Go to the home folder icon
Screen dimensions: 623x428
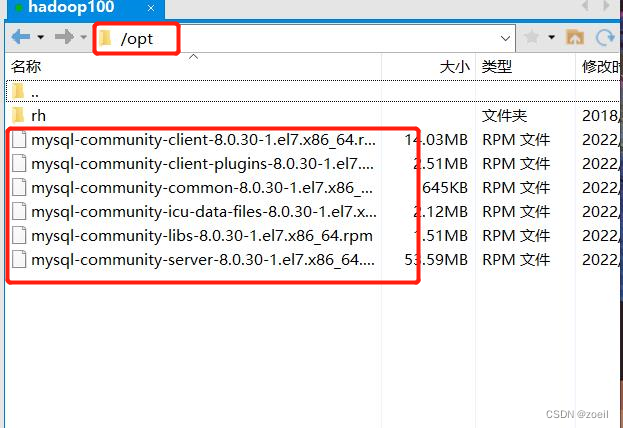(575, 37)
